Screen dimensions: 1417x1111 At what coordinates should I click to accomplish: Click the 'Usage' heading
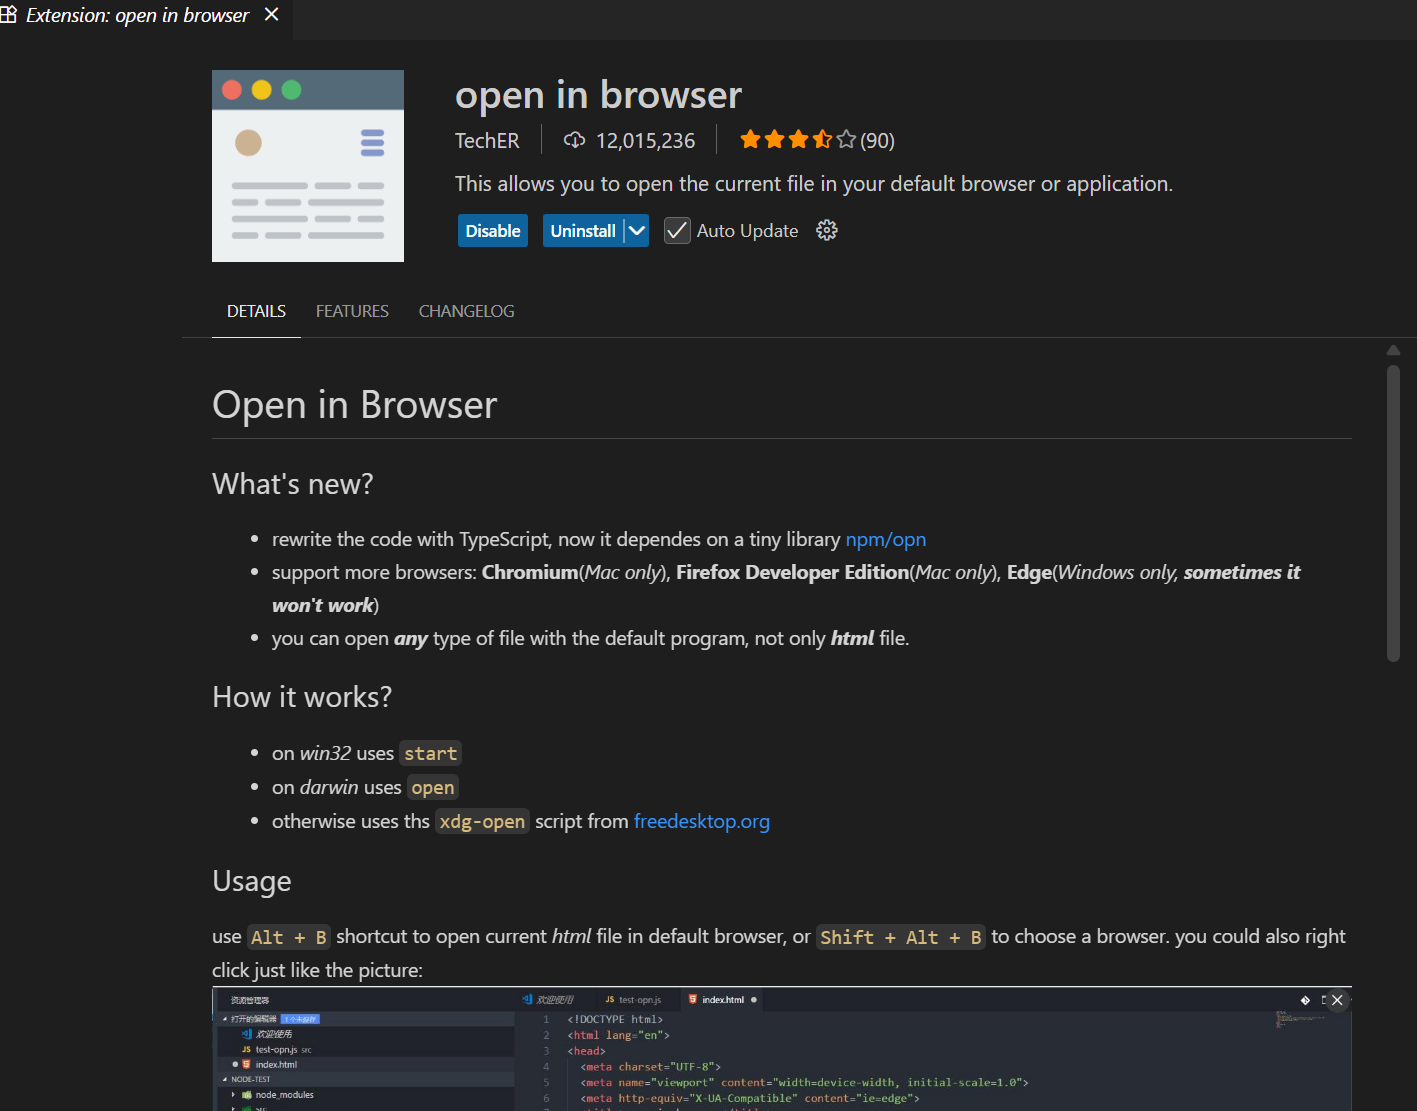point(252,881)
